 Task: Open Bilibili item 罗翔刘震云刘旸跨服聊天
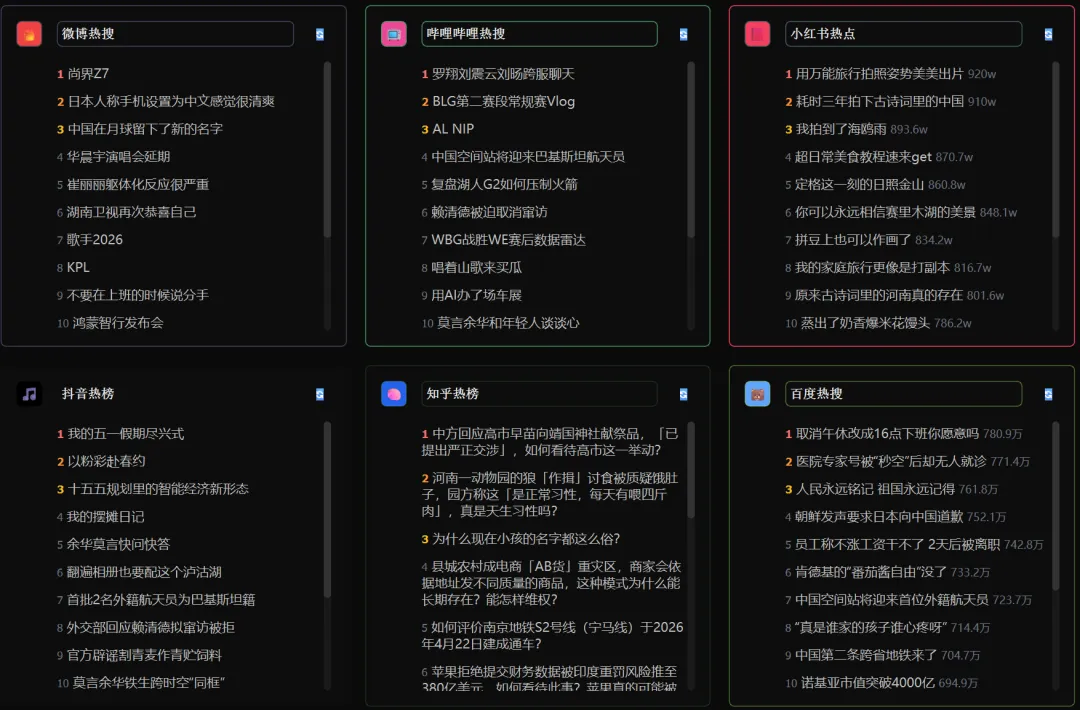[x=503, y=74]
